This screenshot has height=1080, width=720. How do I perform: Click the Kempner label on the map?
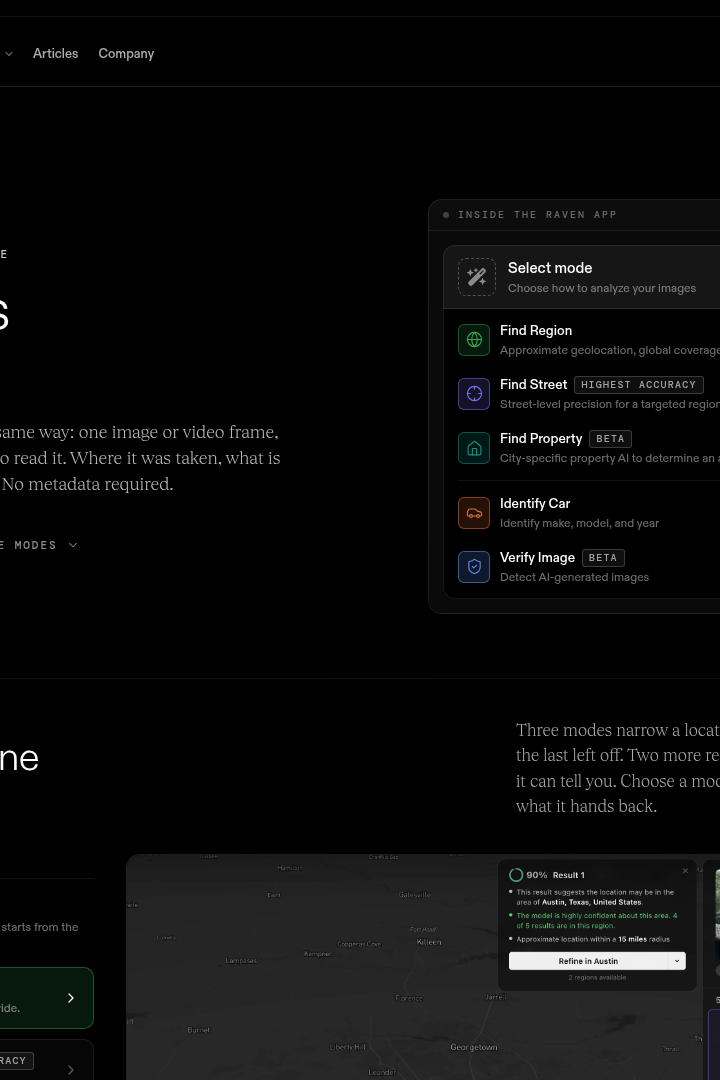pos(318,953)
